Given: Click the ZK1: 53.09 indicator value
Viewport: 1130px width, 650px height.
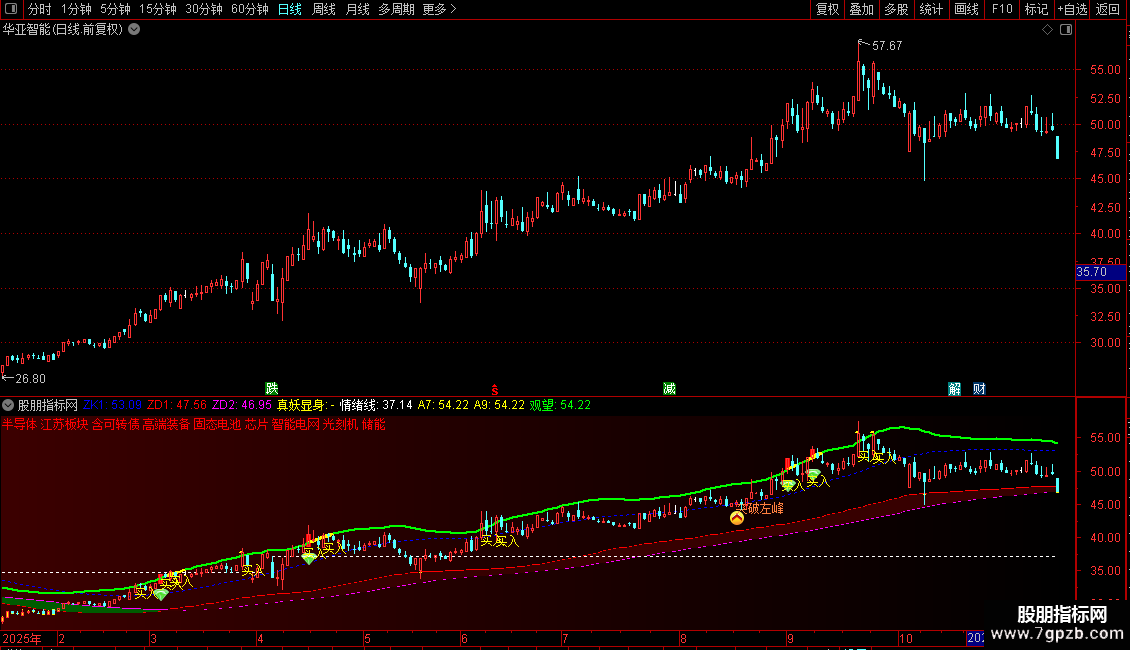Looking at the screenshot, I should [x=112, y=405].
